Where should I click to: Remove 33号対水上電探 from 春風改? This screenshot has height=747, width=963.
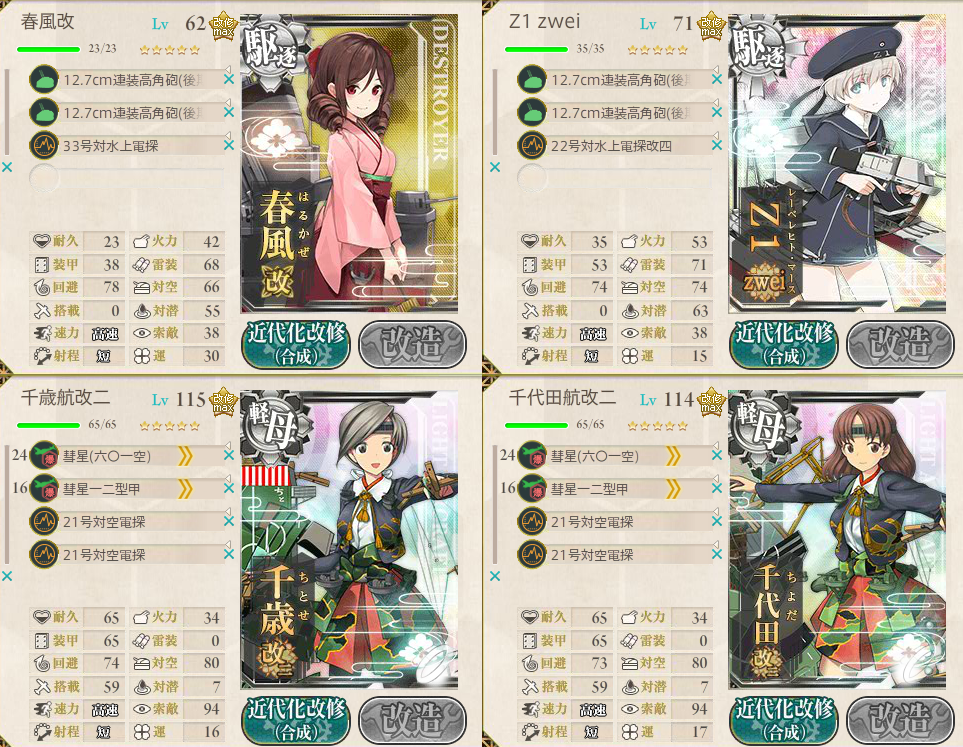point(229,146)
